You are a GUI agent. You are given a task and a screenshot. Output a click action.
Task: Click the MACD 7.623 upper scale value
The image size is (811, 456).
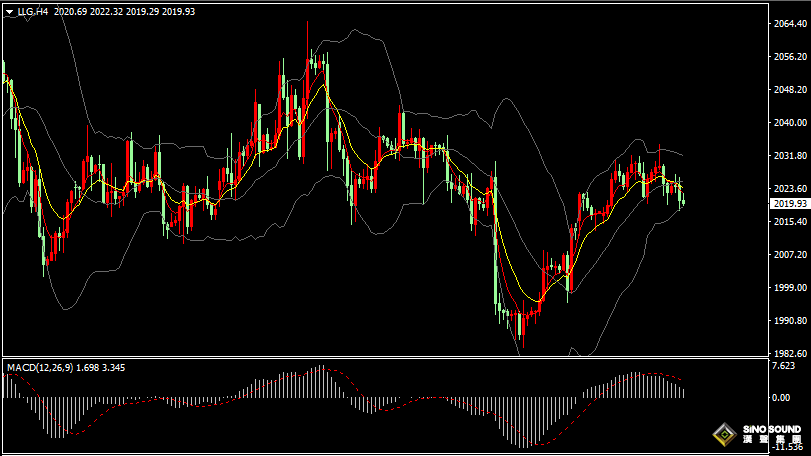click(x=783, y=366)
